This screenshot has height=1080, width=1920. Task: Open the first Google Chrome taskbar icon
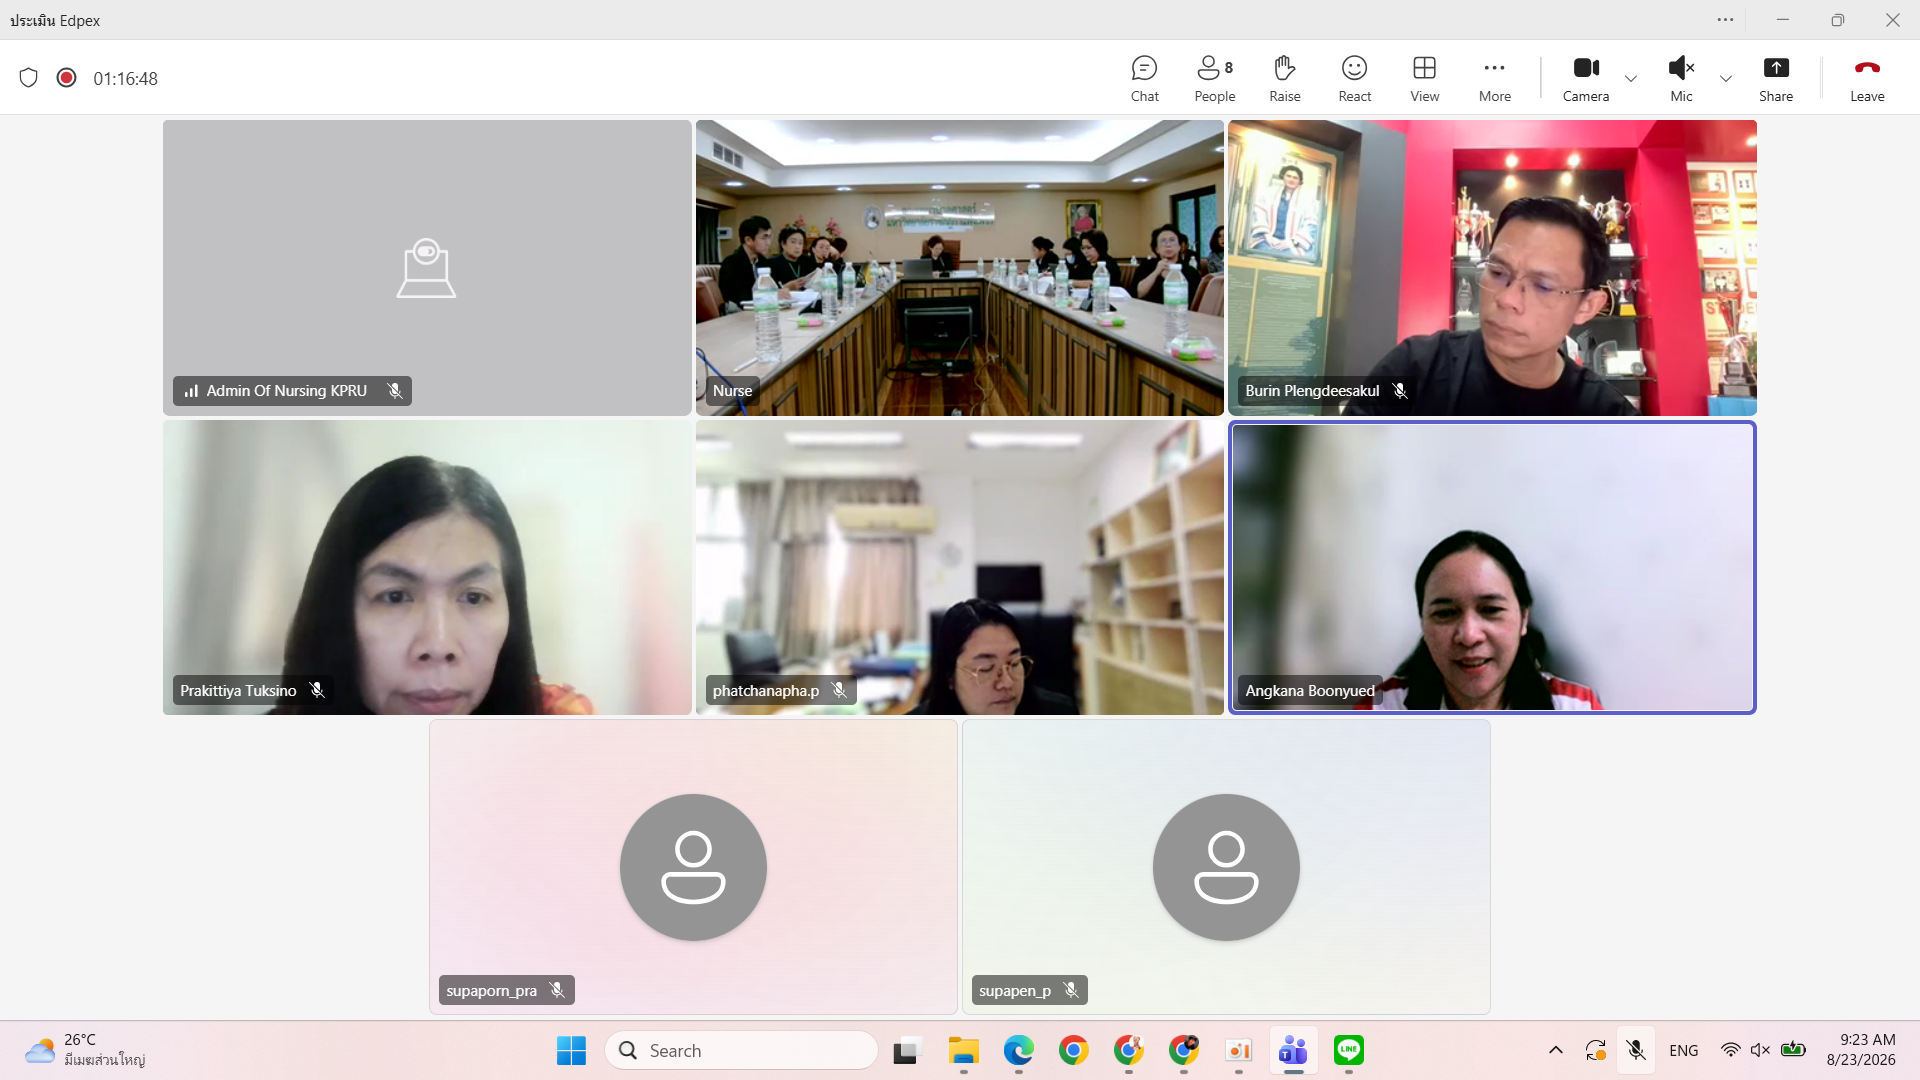[1073, 1051]
